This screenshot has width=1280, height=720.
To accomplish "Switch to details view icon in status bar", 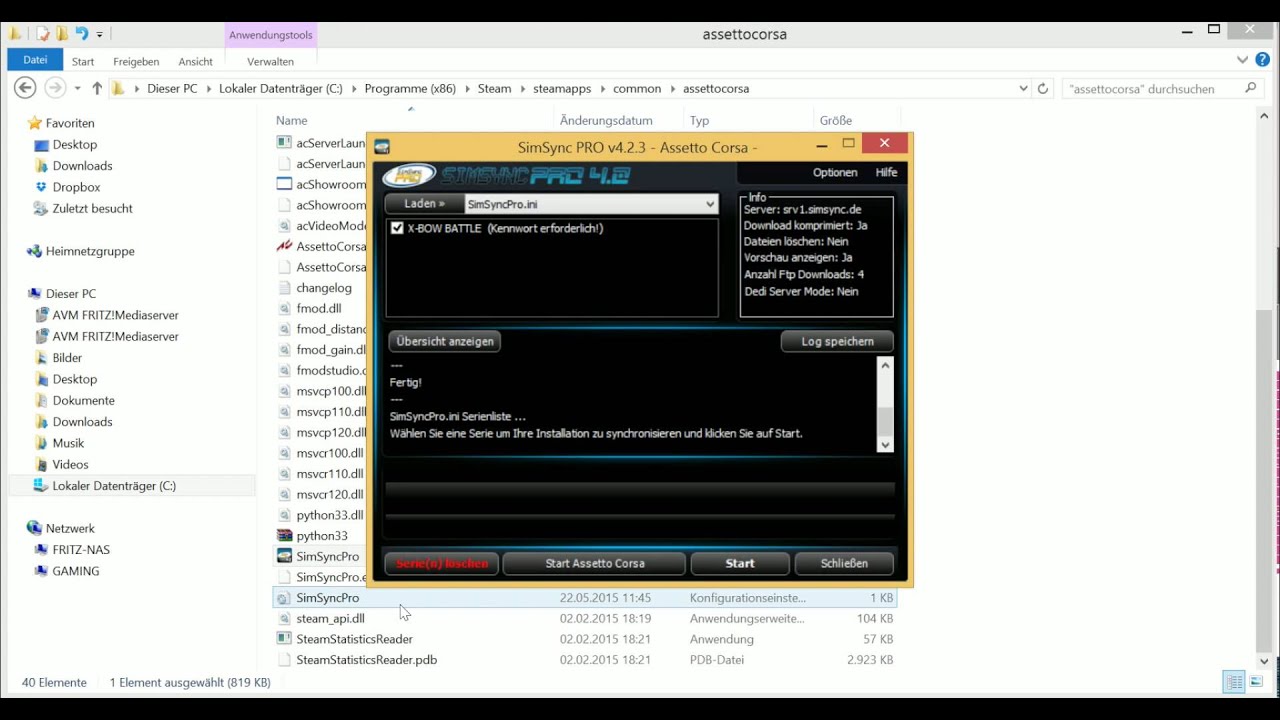I will [1235, 682].
